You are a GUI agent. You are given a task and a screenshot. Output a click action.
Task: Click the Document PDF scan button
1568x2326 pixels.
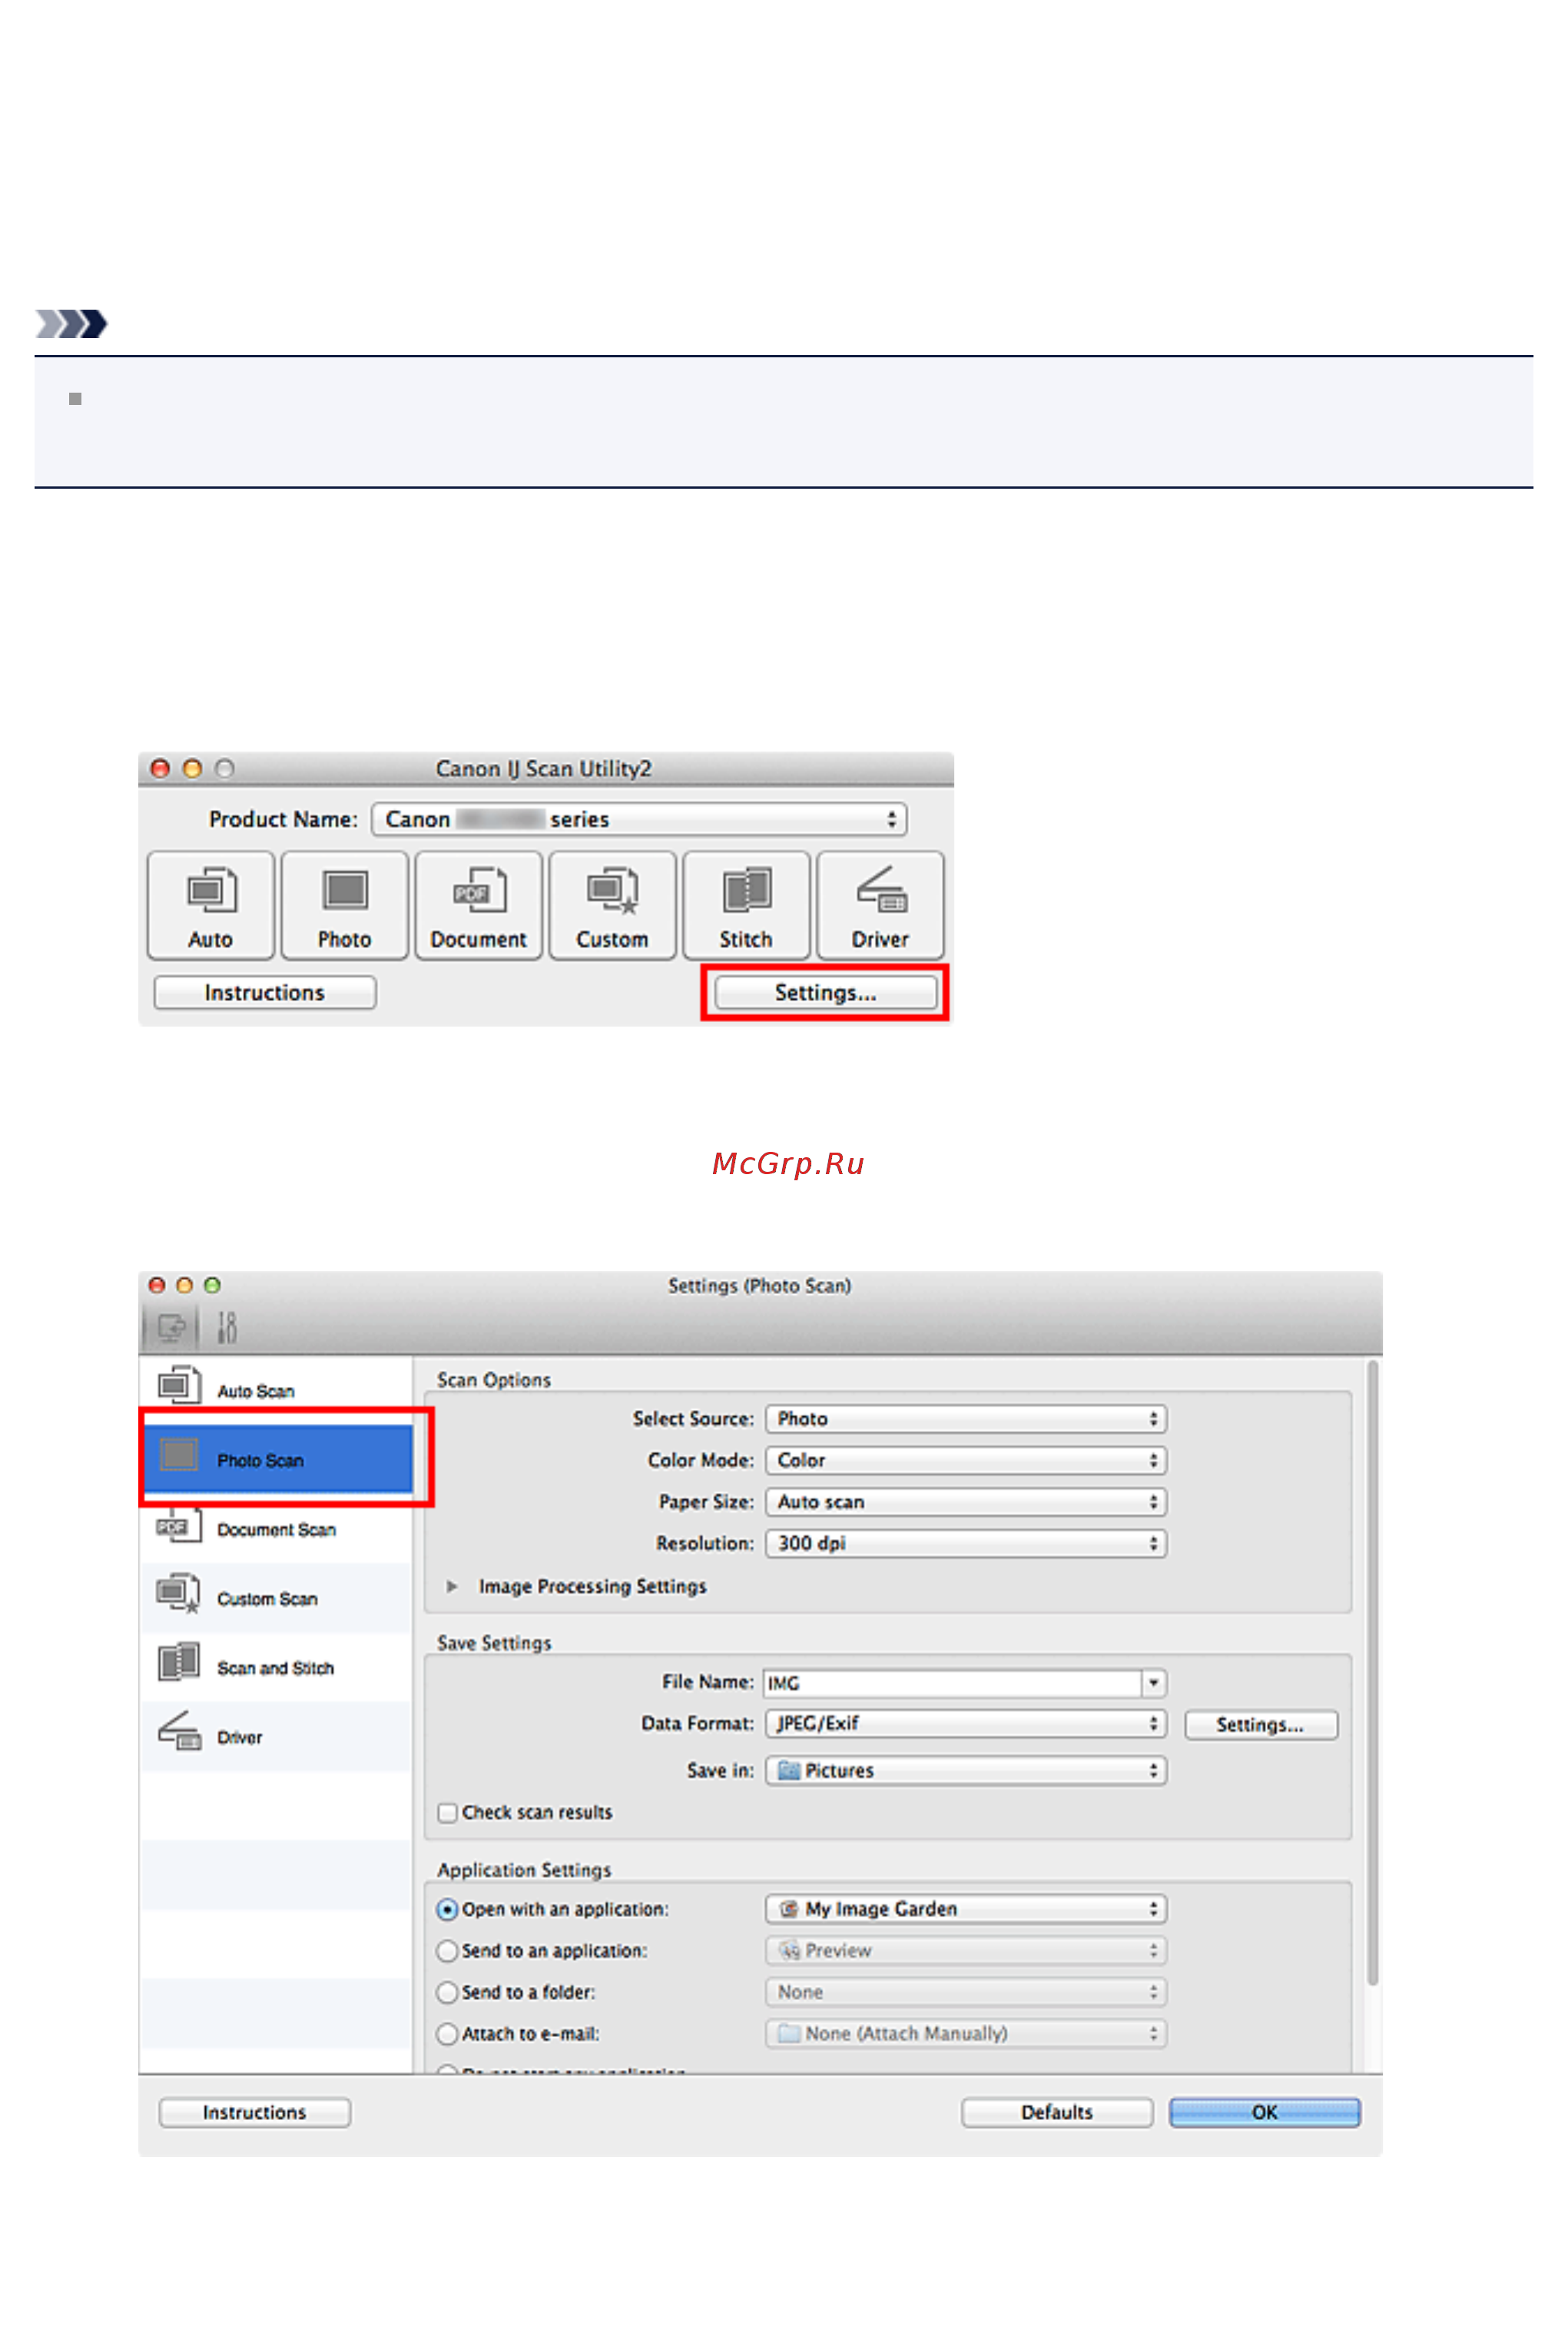479,905
